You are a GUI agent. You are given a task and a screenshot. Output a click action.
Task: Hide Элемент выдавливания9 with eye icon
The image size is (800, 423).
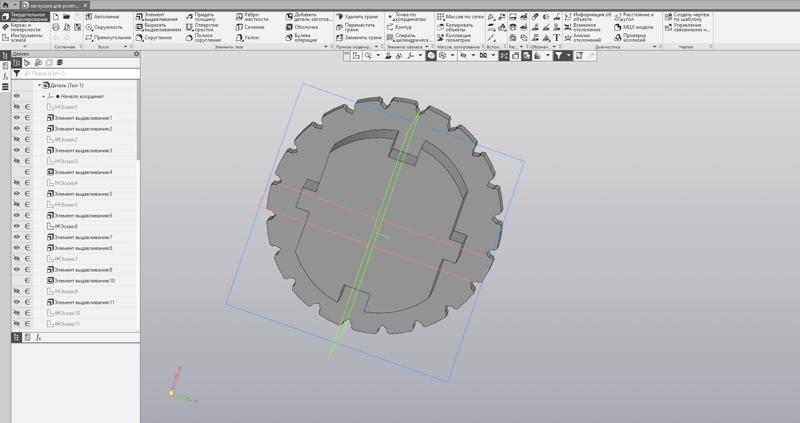pos(17,269)
